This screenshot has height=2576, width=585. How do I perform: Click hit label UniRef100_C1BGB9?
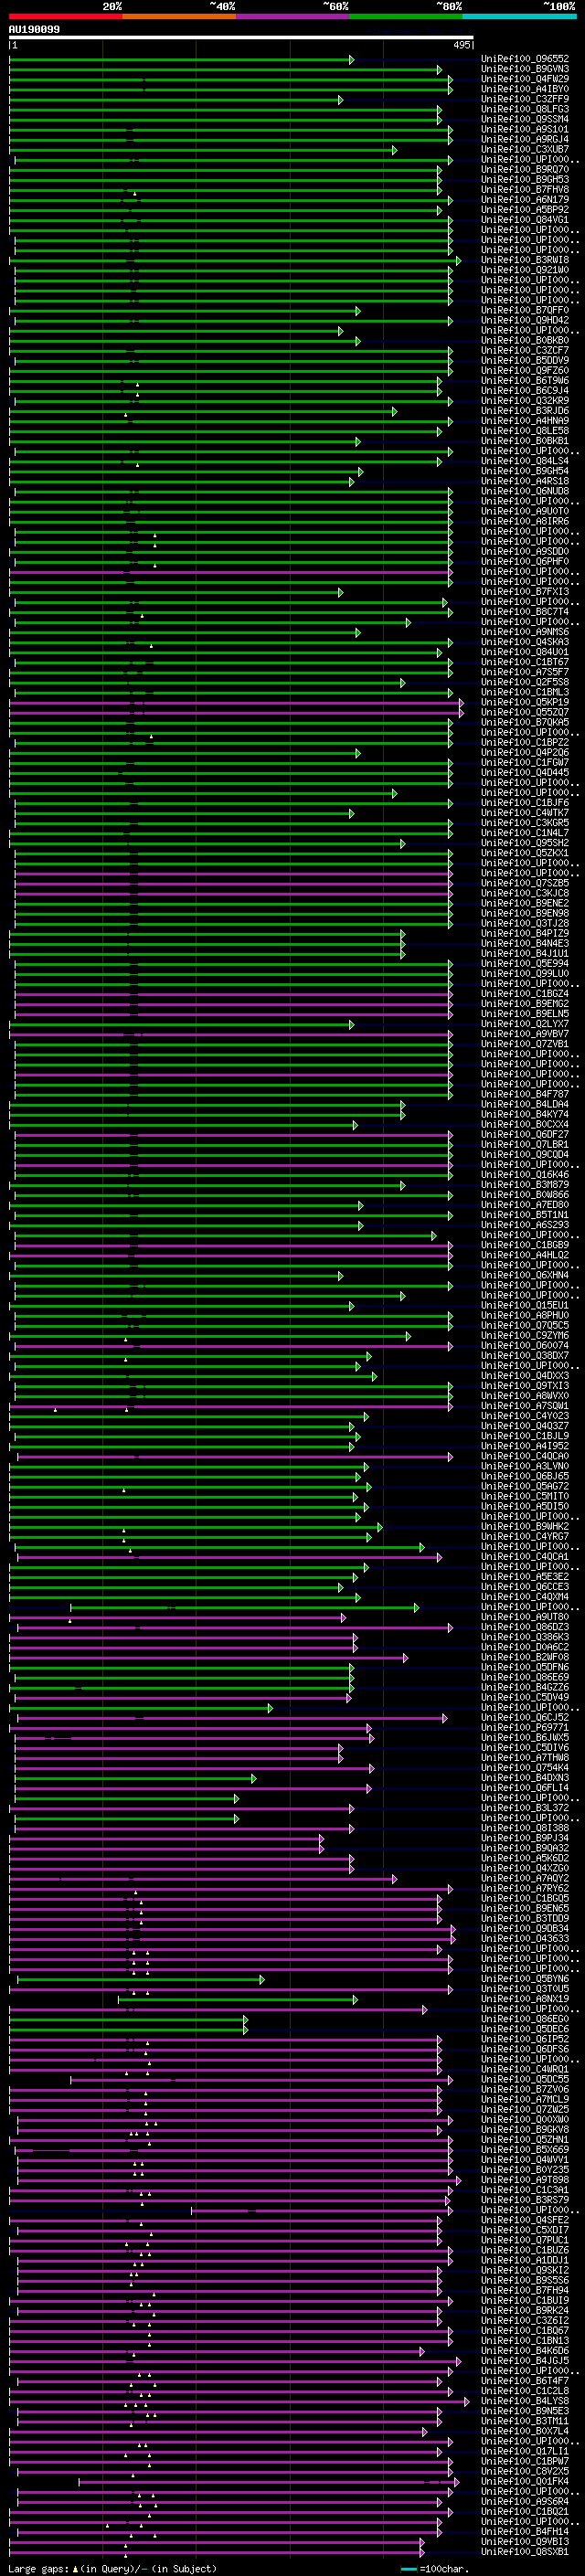tap(525, 1245)
